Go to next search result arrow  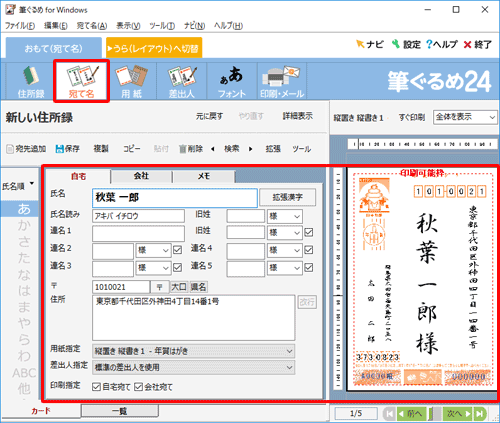click(x=251, y=149)
